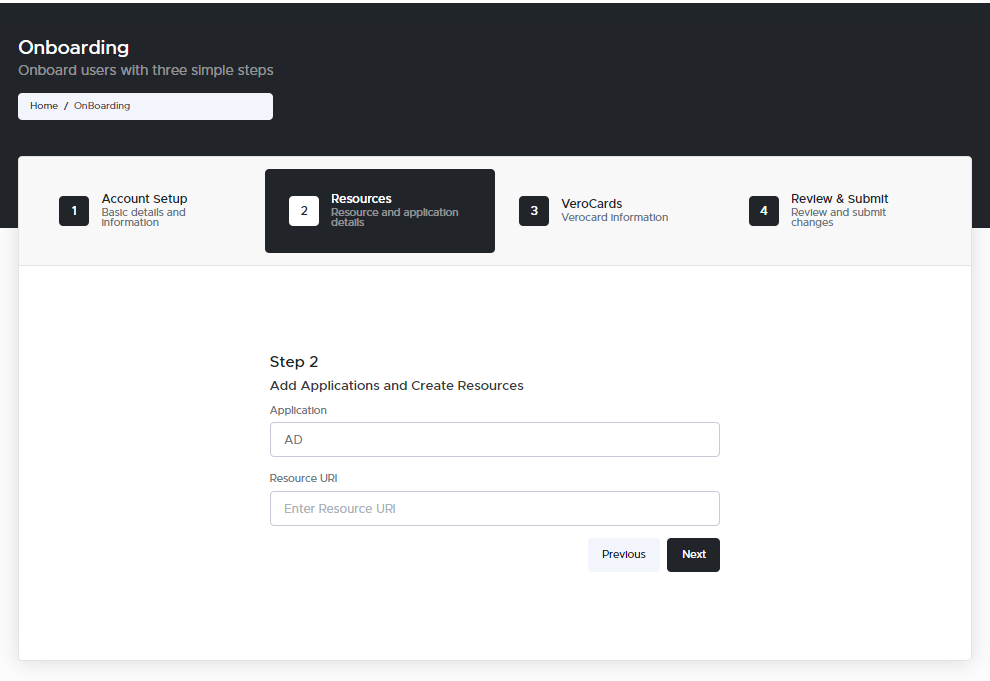Click the Application field showing AD
This screenshot has height=681, width=990.
click(x=494, y=439)
